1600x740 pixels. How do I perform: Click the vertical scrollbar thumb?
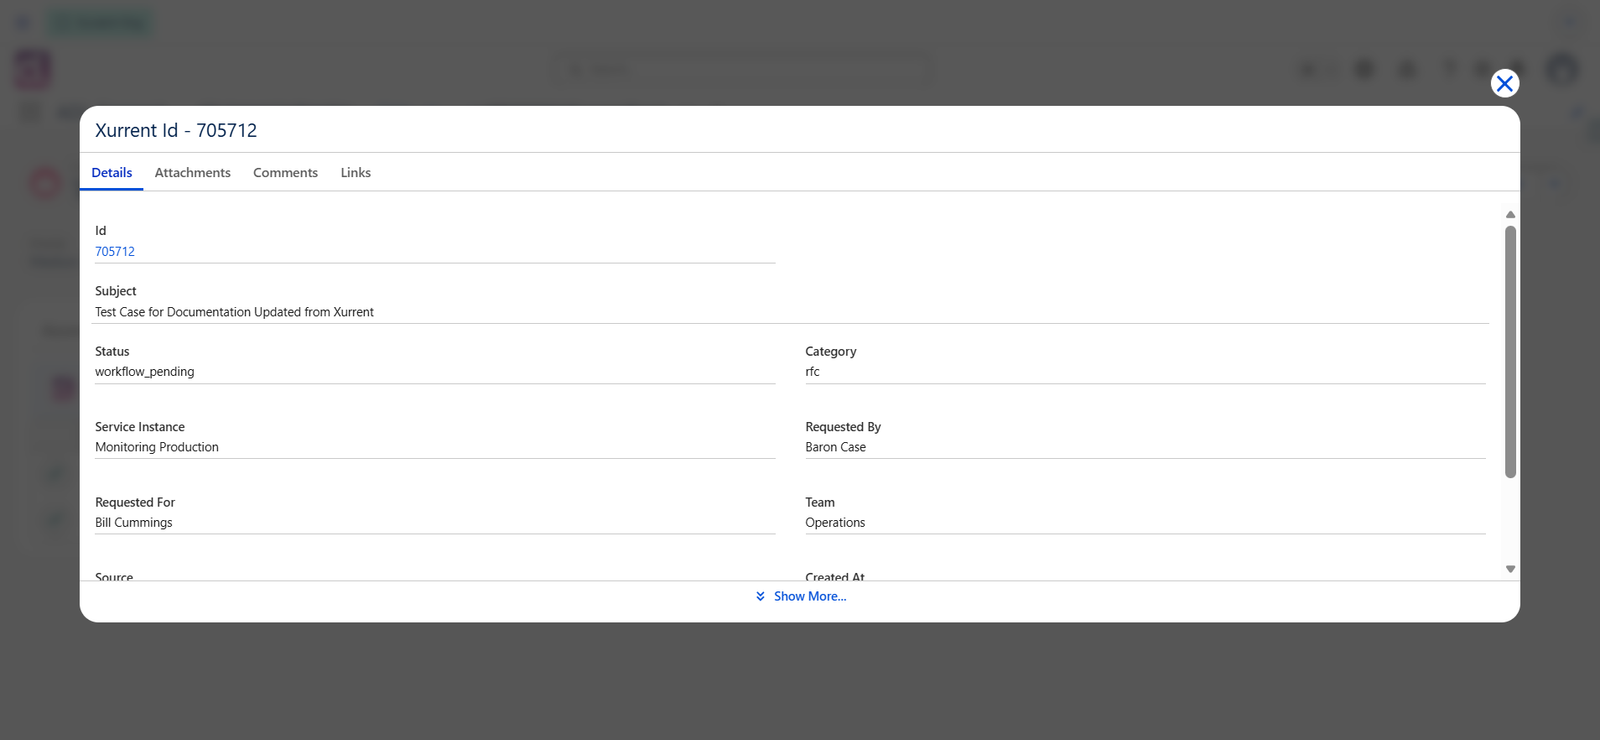pos(1510,352)
